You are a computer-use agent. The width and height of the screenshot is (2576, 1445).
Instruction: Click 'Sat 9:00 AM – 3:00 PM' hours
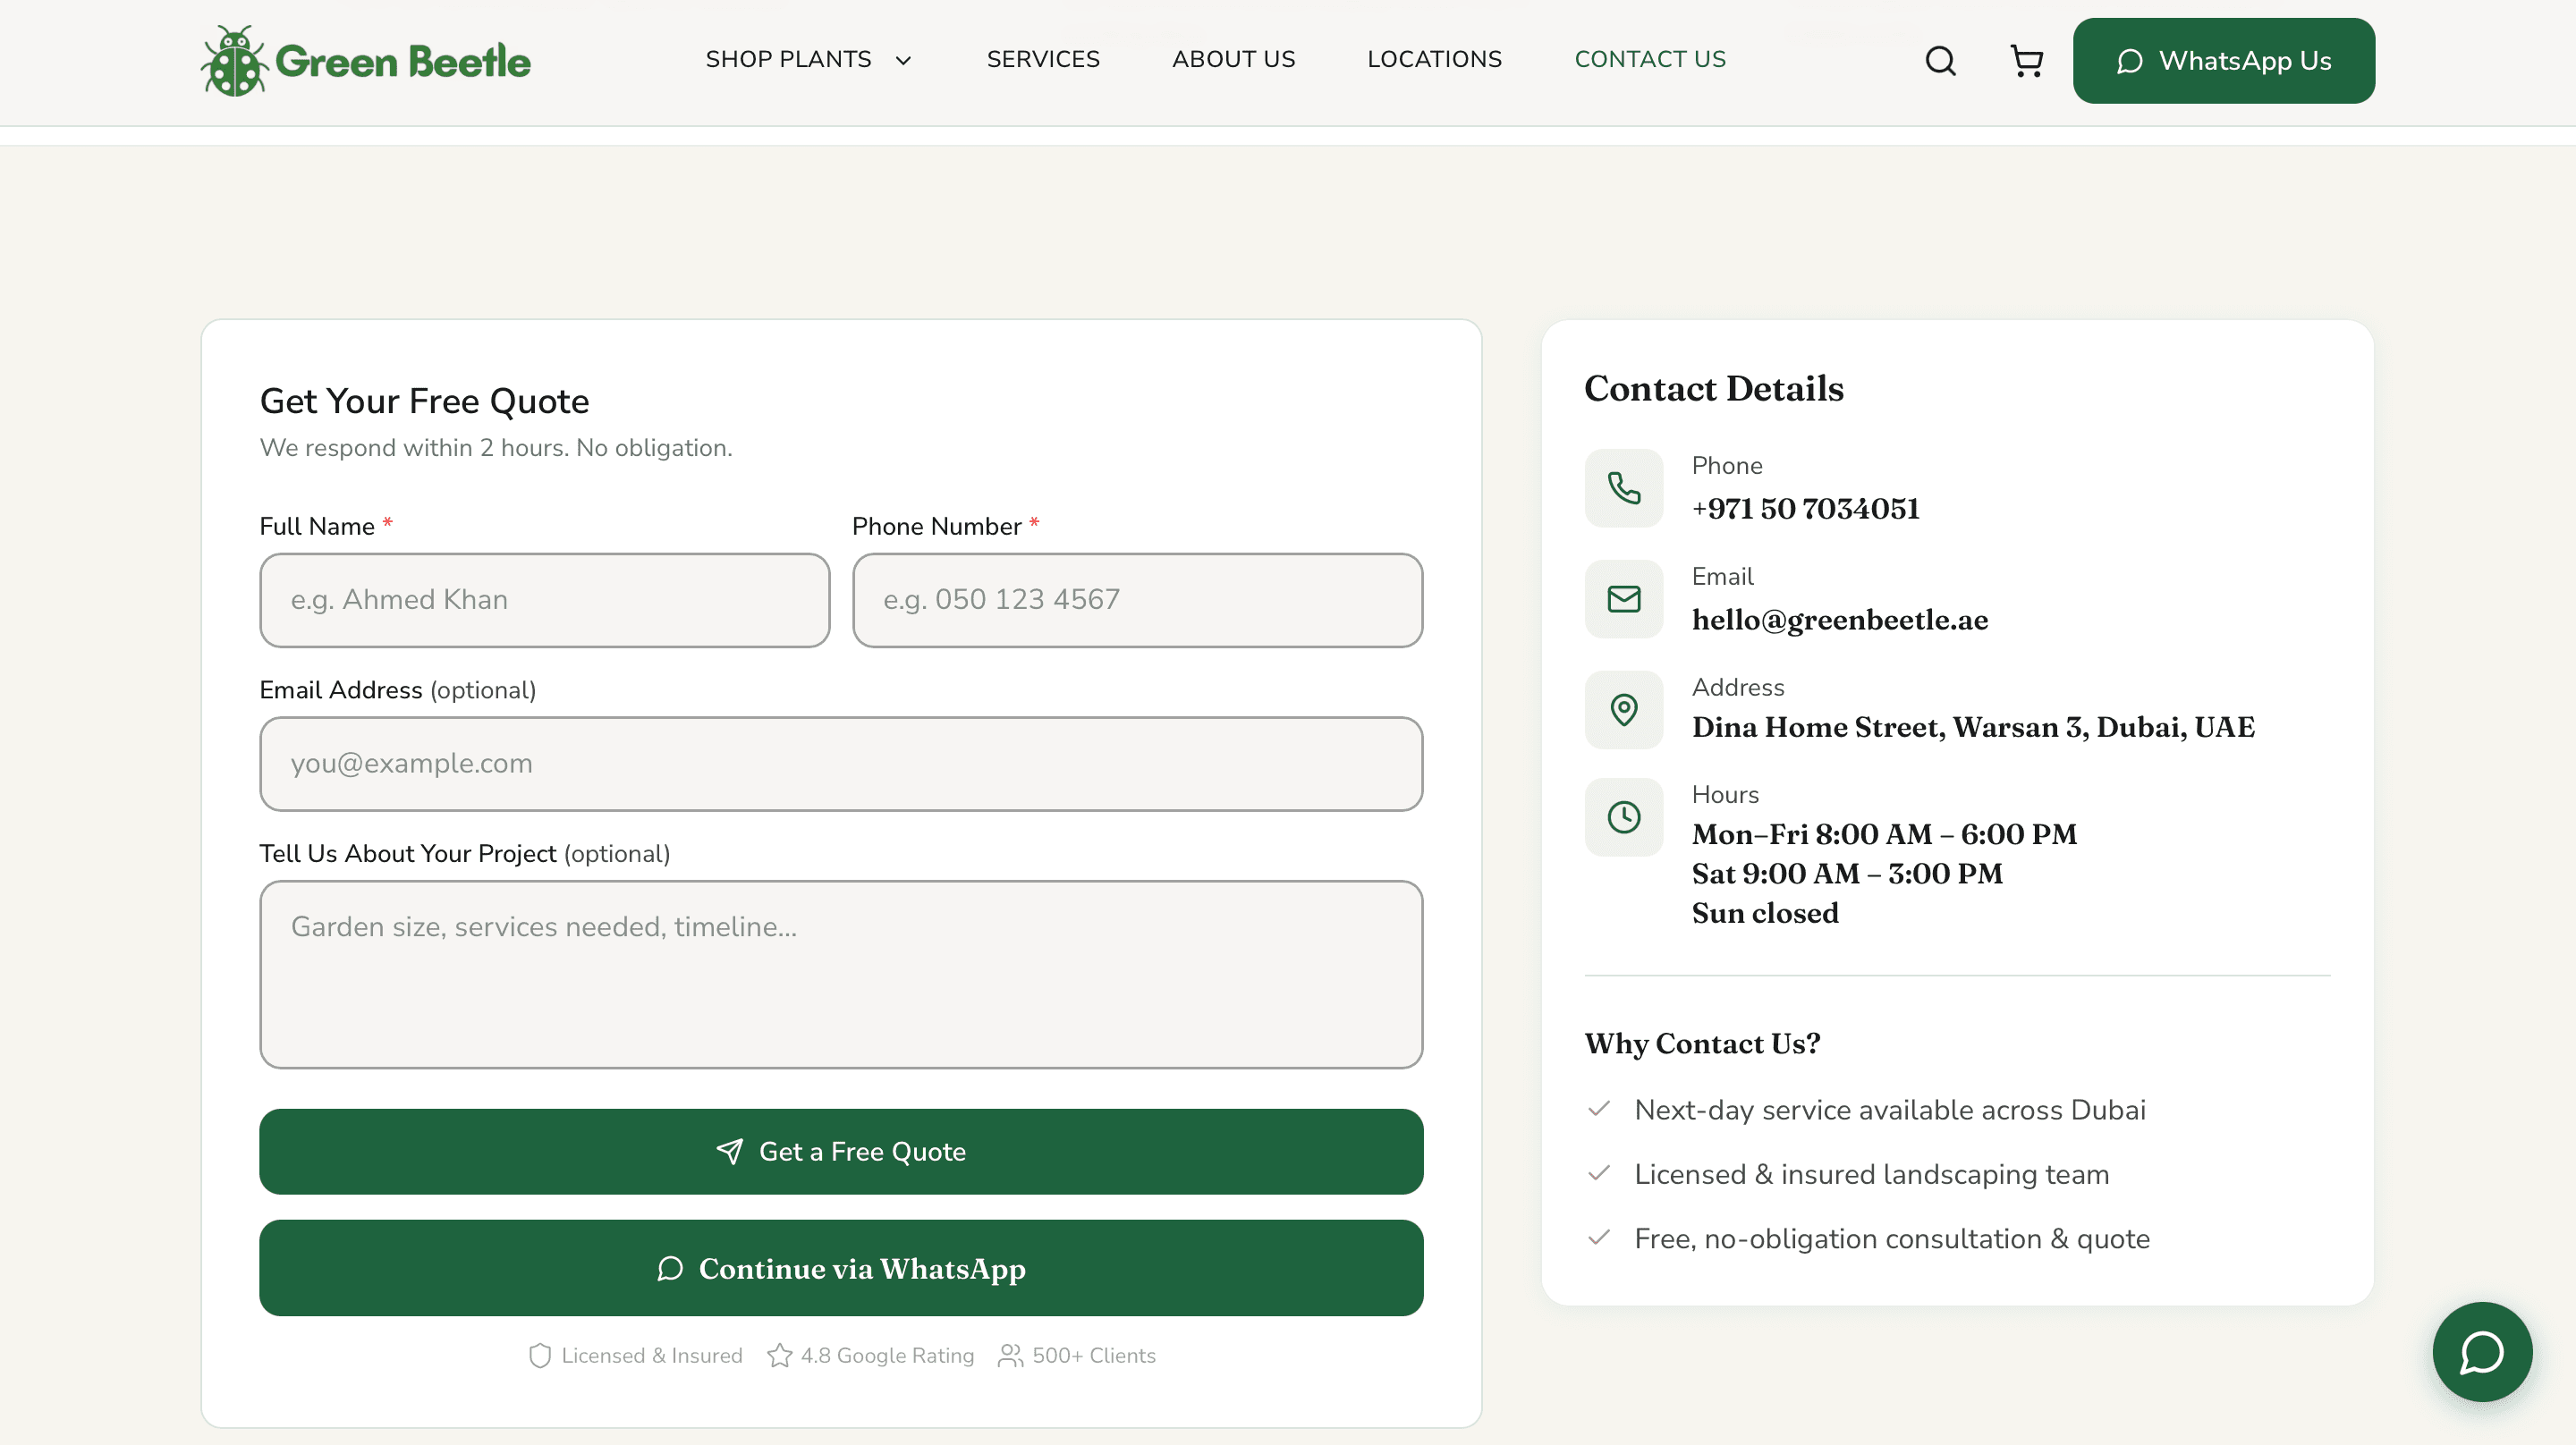(1847, 874)
